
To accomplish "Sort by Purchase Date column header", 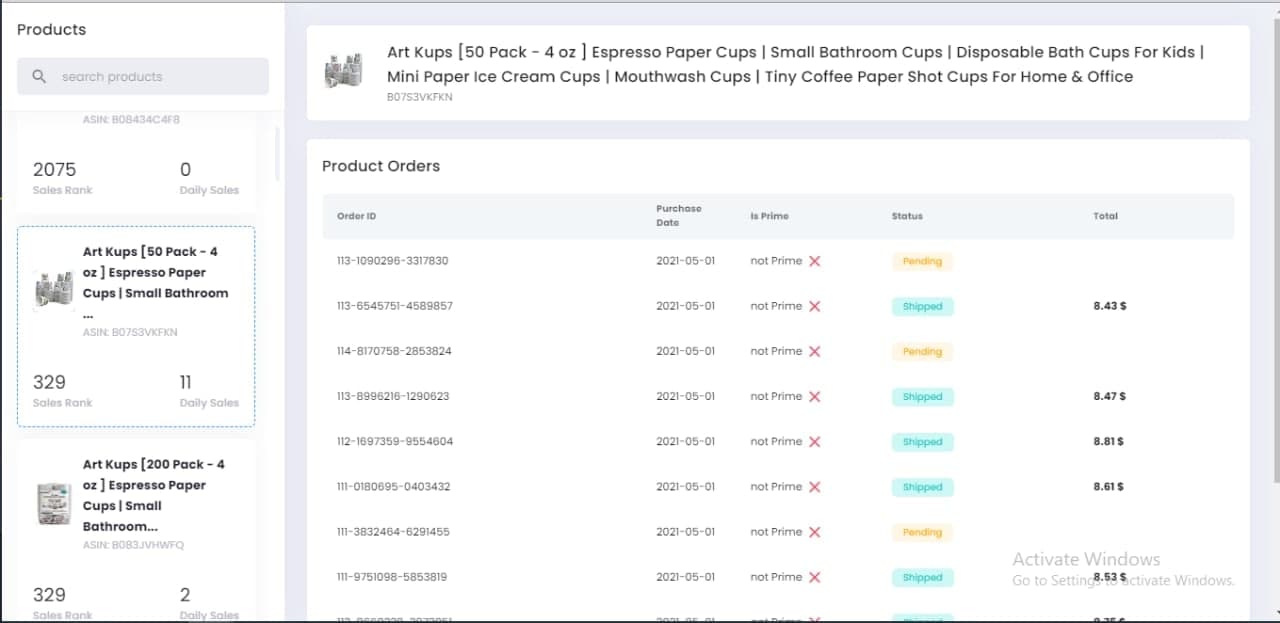I will [x=679, y=215].
